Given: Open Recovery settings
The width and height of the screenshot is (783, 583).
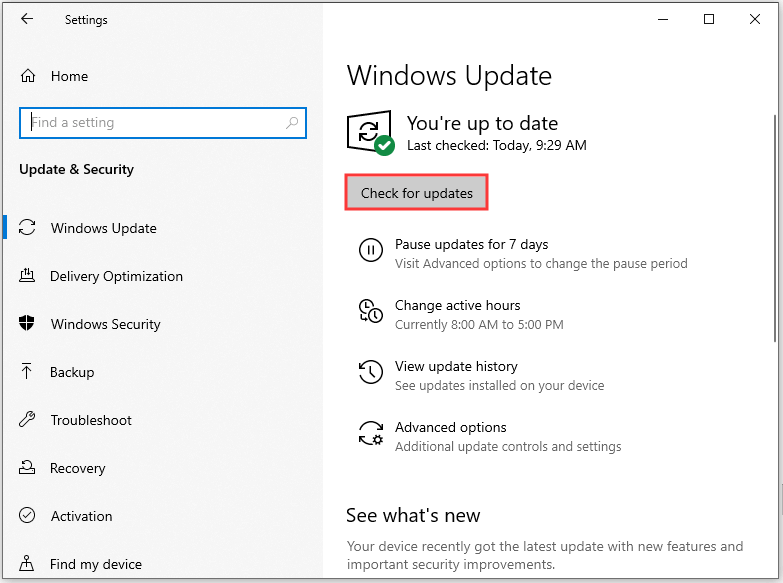Looking at the screenshot, I should coord(77,468).
